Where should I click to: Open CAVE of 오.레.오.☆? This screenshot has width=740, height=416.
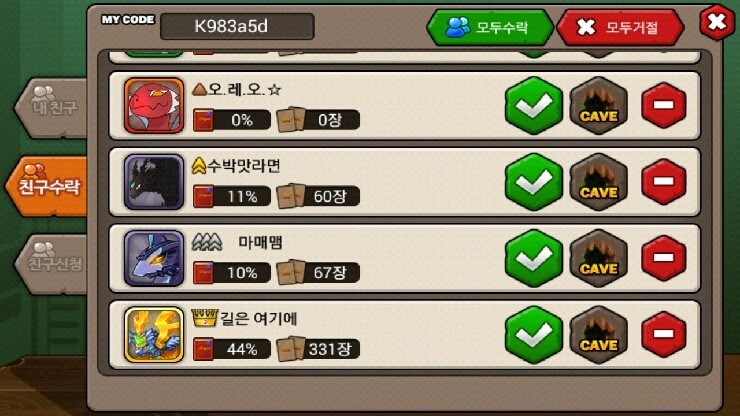point(598,106)
